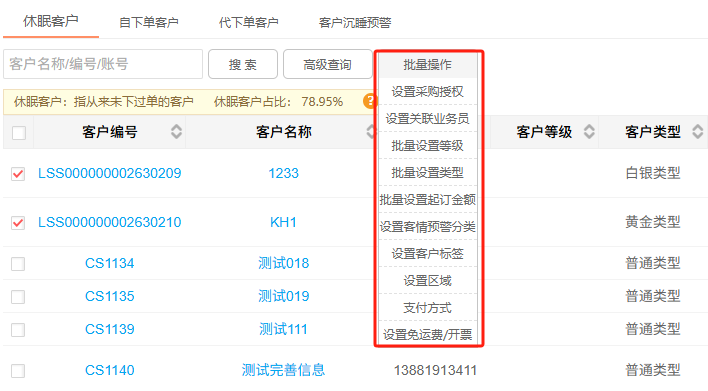The width and height of the screenshot is (708, 391).
Task: Switch to 自下单客户 tab
Action: click(x=149, y=23)
